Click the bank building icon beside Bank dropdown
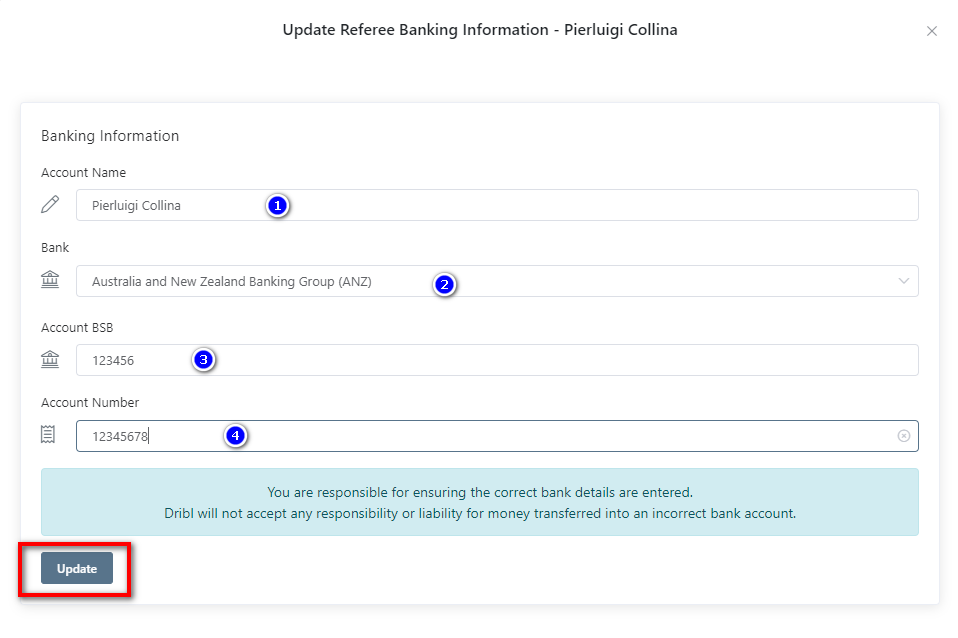The height and width of the screenshot is (638, 958). 50,281
